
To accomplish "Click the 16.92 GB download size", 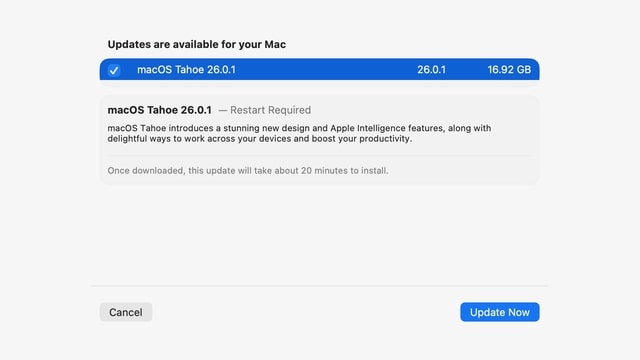I will [x=509, y=70].
